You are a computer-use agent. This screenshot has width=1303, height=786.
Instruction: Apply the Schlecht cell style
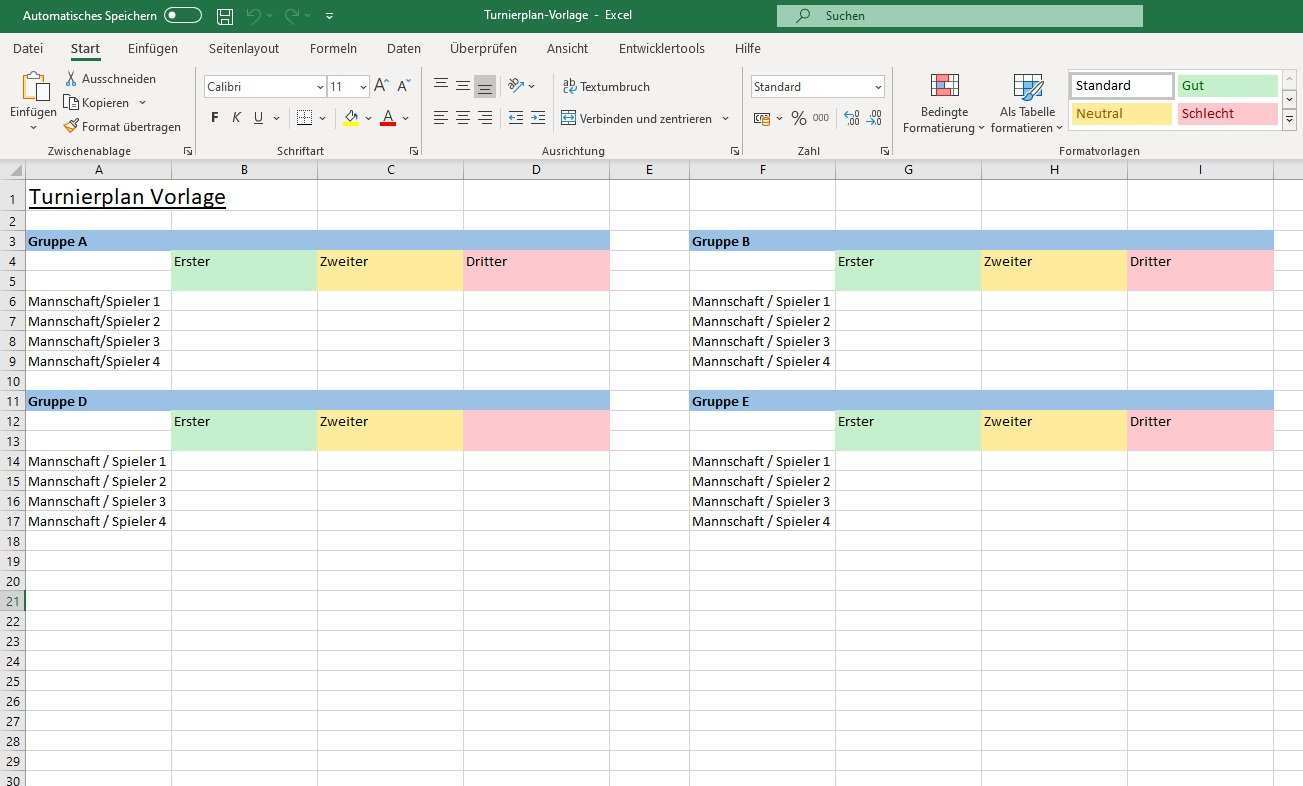(x=1227, y=114)
